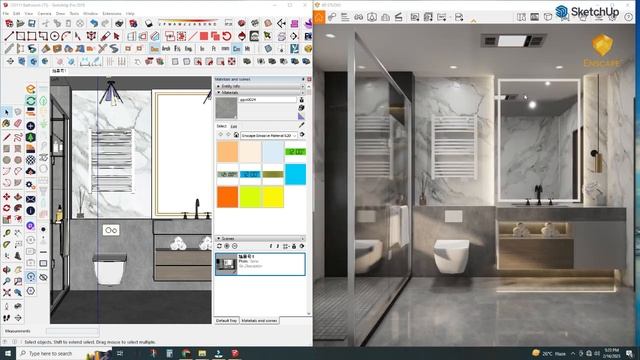Pick the Select arrow tool in left toolbar

tap(7, 112)
